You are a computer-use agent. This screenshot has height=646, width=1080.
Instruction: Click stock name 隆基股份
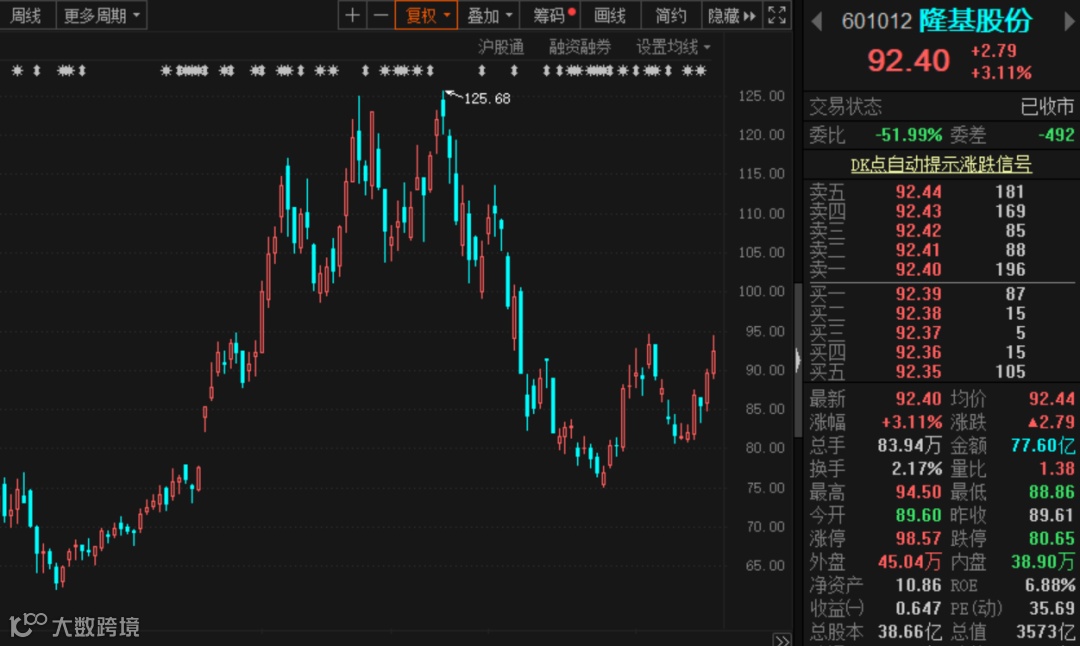pyautogui.click(x=975, y=21)
